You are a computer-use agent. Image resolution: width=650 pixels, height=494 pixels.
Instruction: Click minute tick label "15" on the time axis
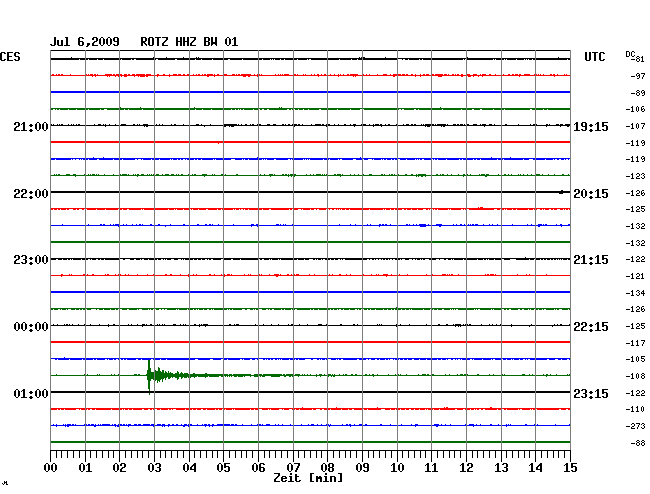click(570, 468)
